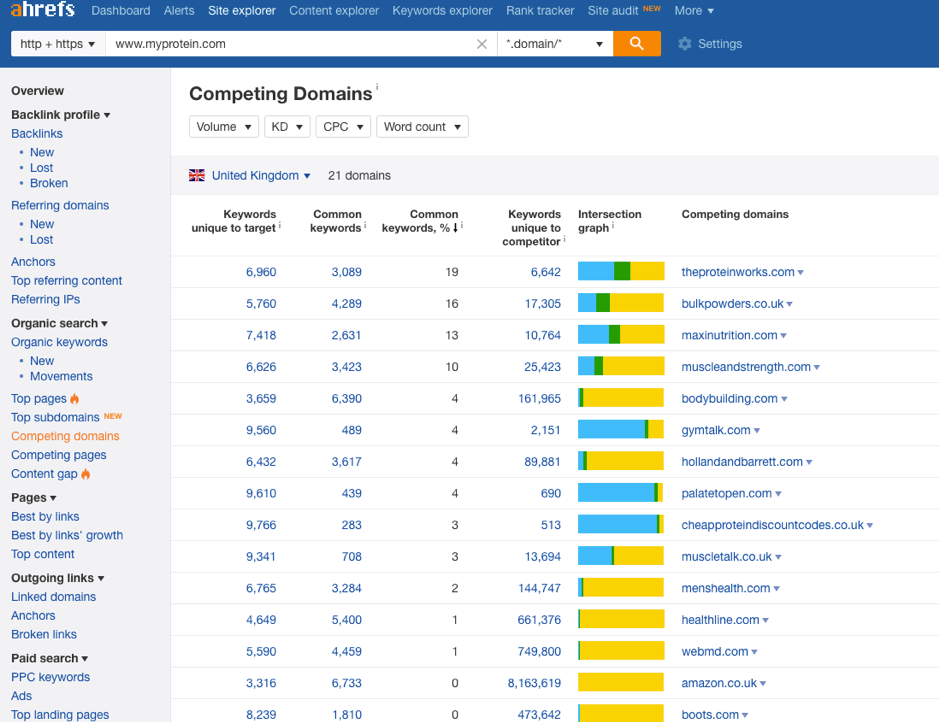Viewport: 939px width, 722px height.
Task: Open the webmd.com dropdown arrow
Action: pyautogui.click(x=754, y=652)
